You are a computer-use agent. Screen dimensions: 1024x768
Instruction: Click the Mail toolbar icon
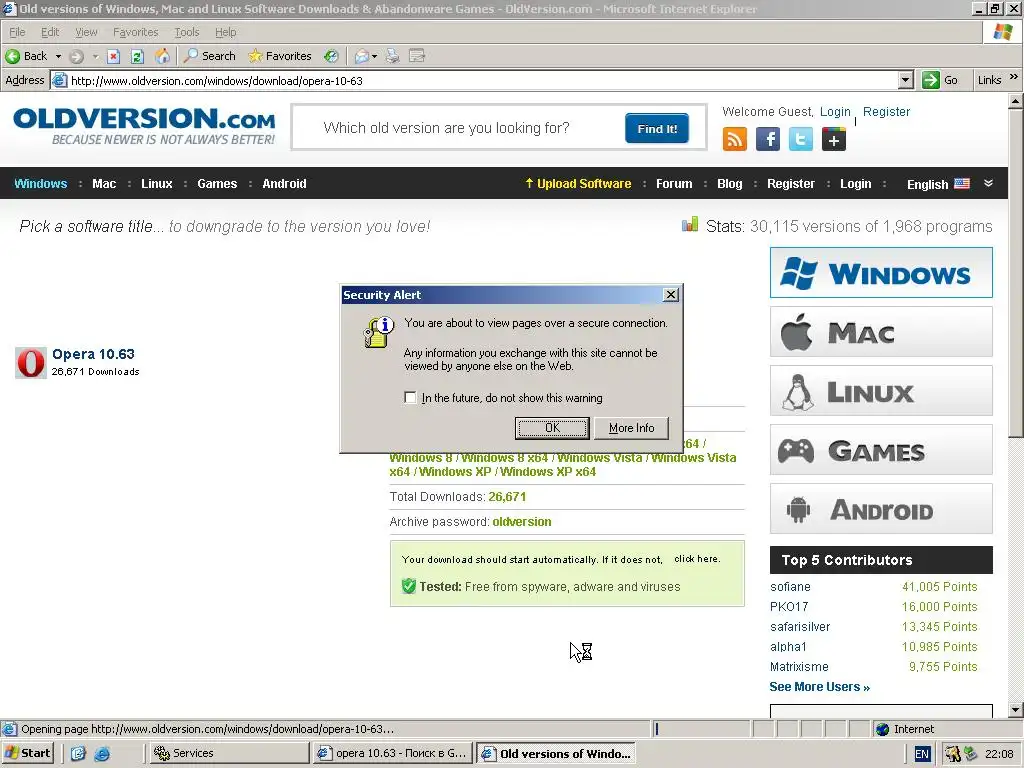tap(362, 56)
